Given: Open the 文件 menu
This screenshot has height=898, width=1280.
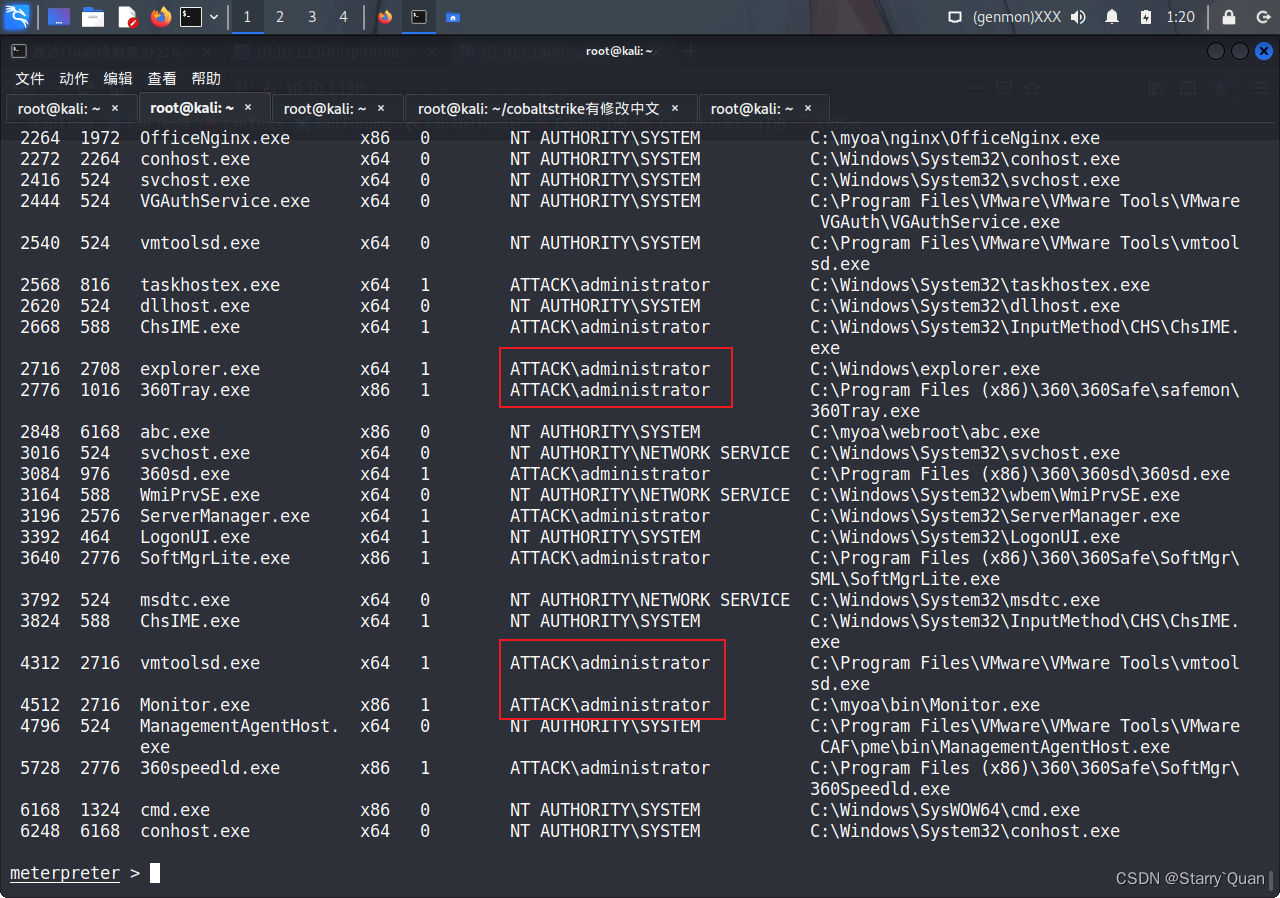Looking at the screenshot, I should [30, 78].
